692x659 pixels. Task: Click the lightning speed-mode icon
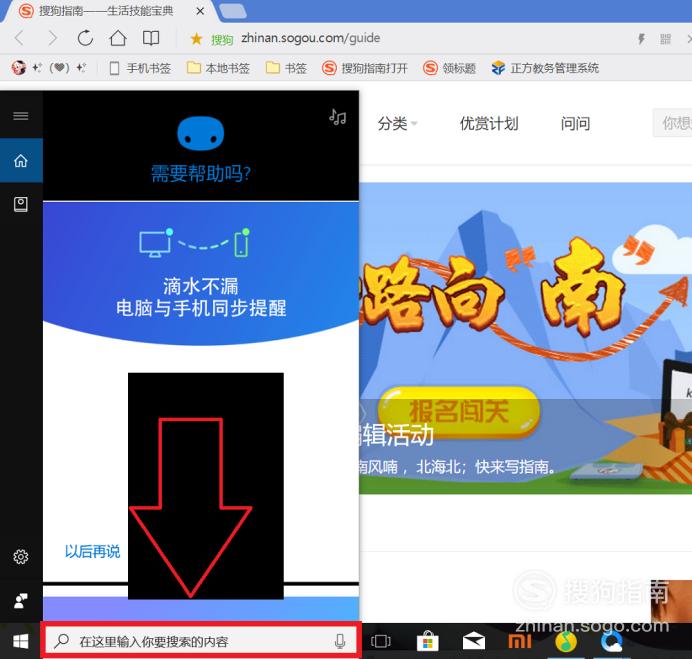point(641,39)
